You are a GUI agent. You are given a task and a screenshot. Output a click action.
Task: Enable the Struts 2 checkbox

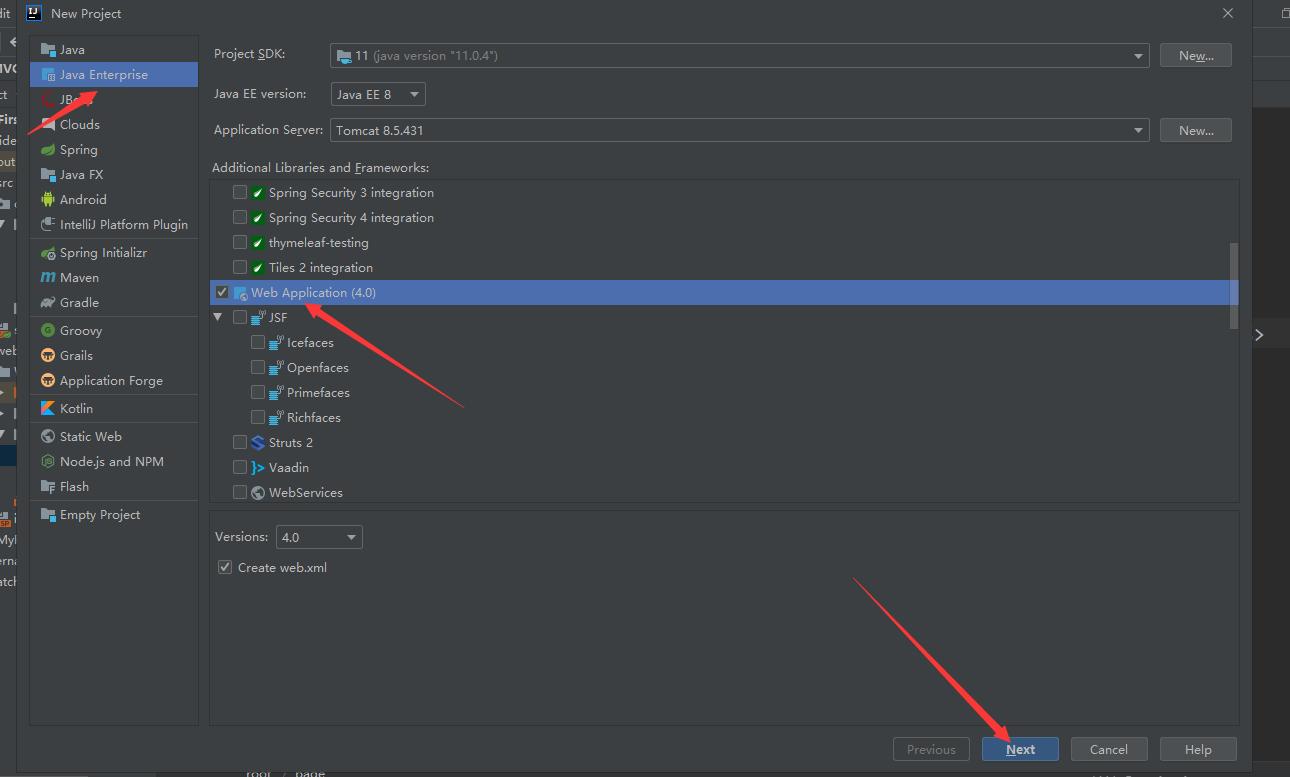point(240,442)
